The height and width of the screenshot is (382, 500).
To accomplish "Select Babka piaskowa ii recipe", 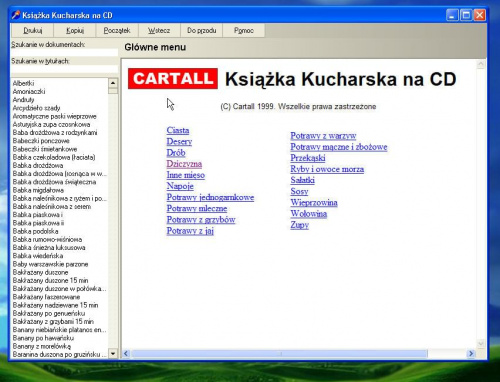I will pyautogui.click(x=38, y=223).
